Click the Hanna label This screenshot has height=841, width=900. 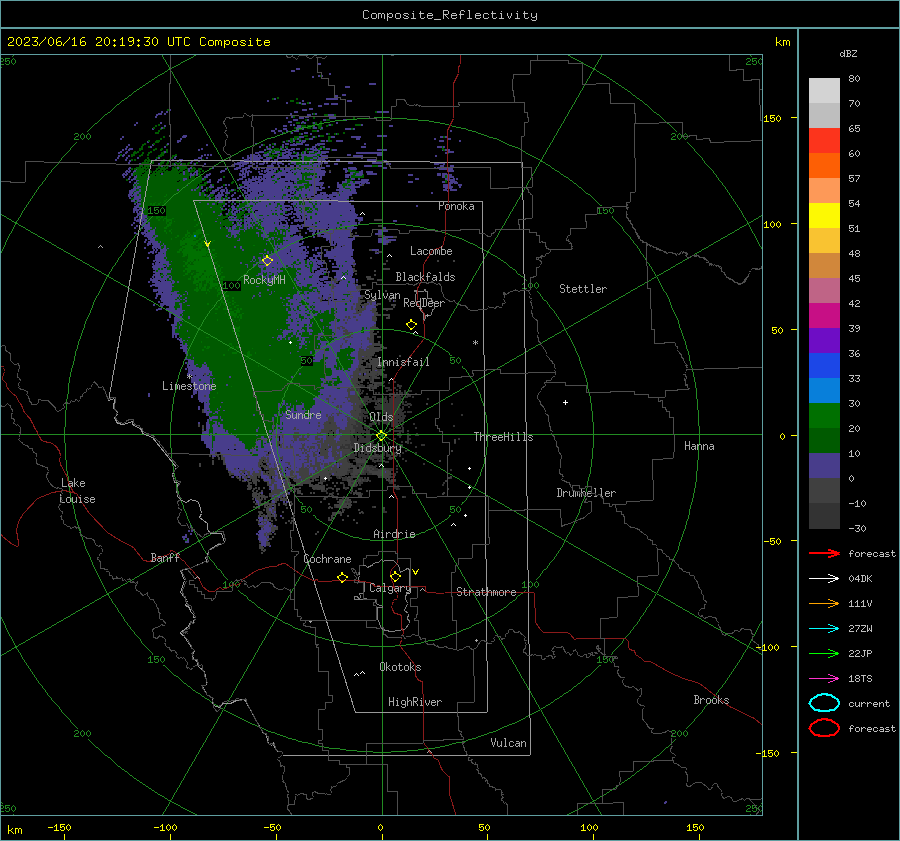coord(699,446)
